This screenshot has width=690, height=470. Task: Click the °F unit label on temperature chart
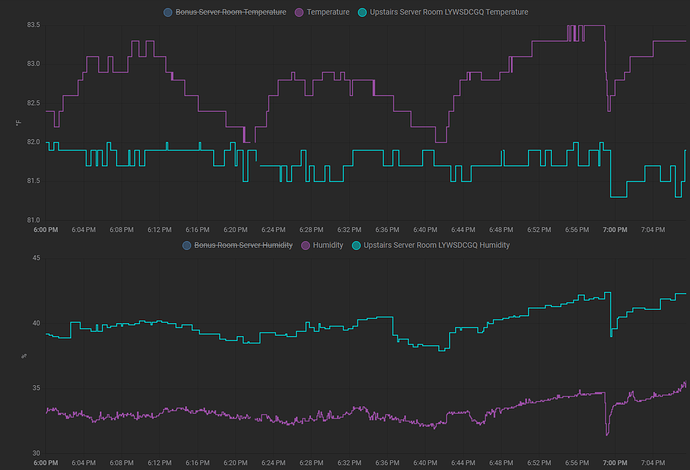[x=18, y=123]
